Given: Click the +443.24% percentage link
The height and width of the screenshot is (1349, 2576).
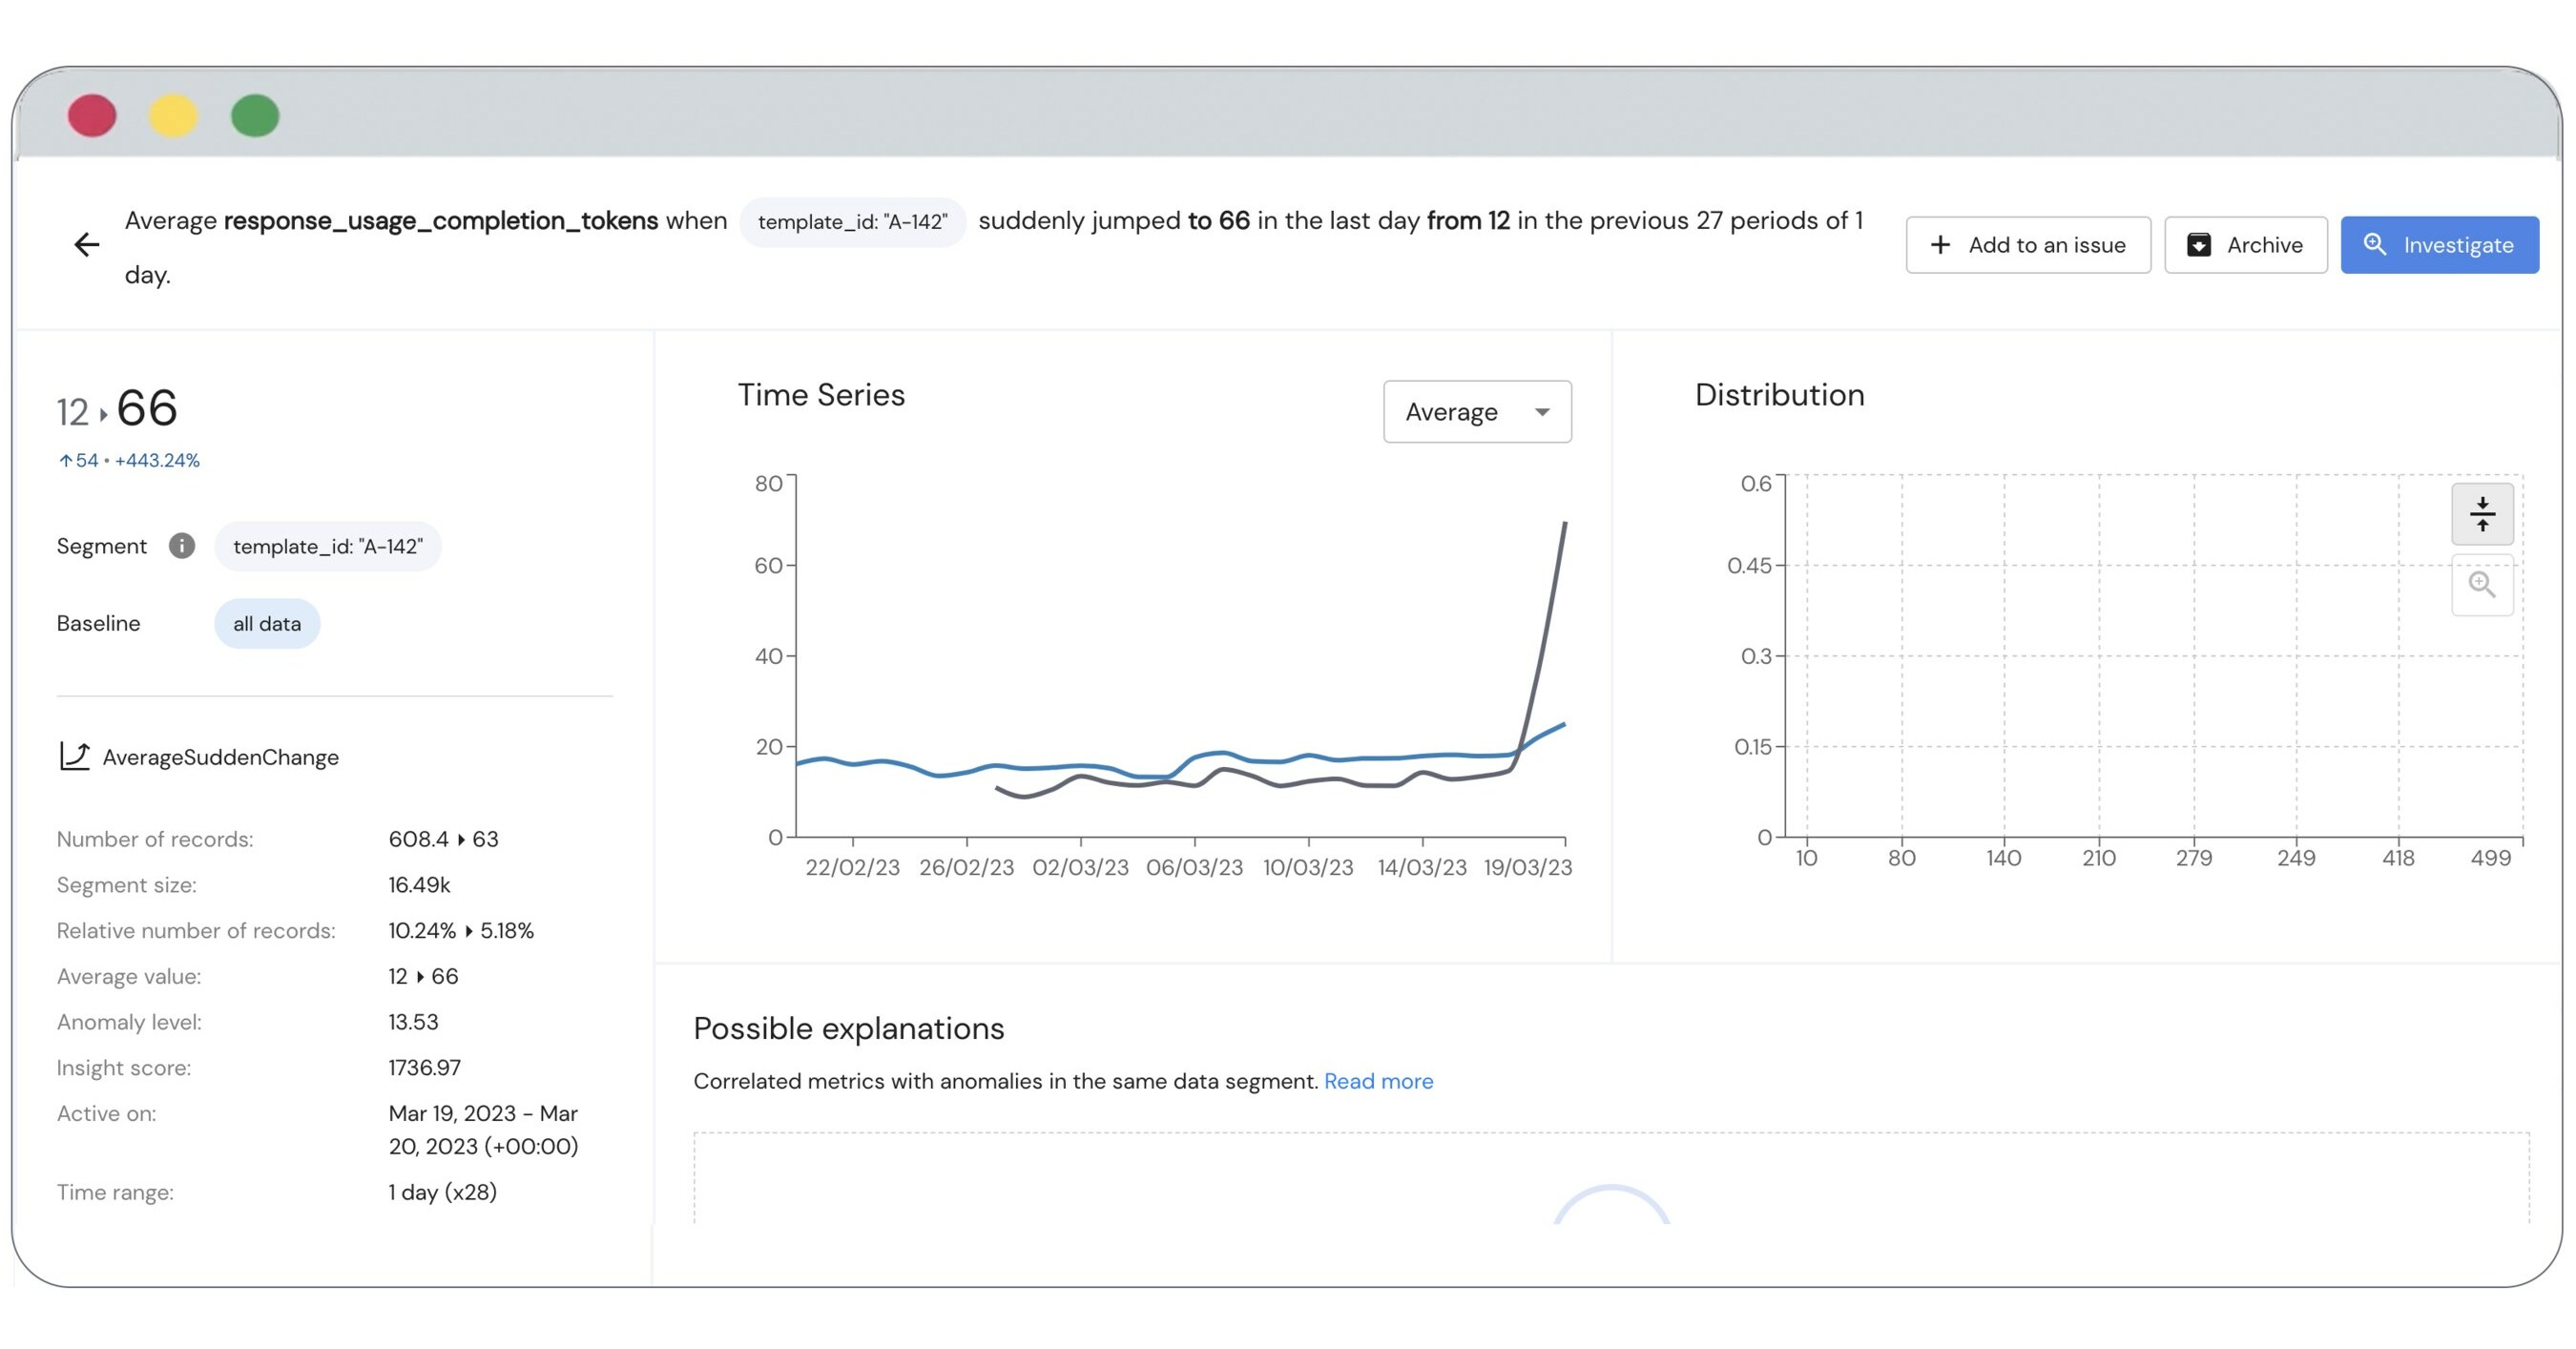Looking at the screenshot, I should tap(156, 460).
